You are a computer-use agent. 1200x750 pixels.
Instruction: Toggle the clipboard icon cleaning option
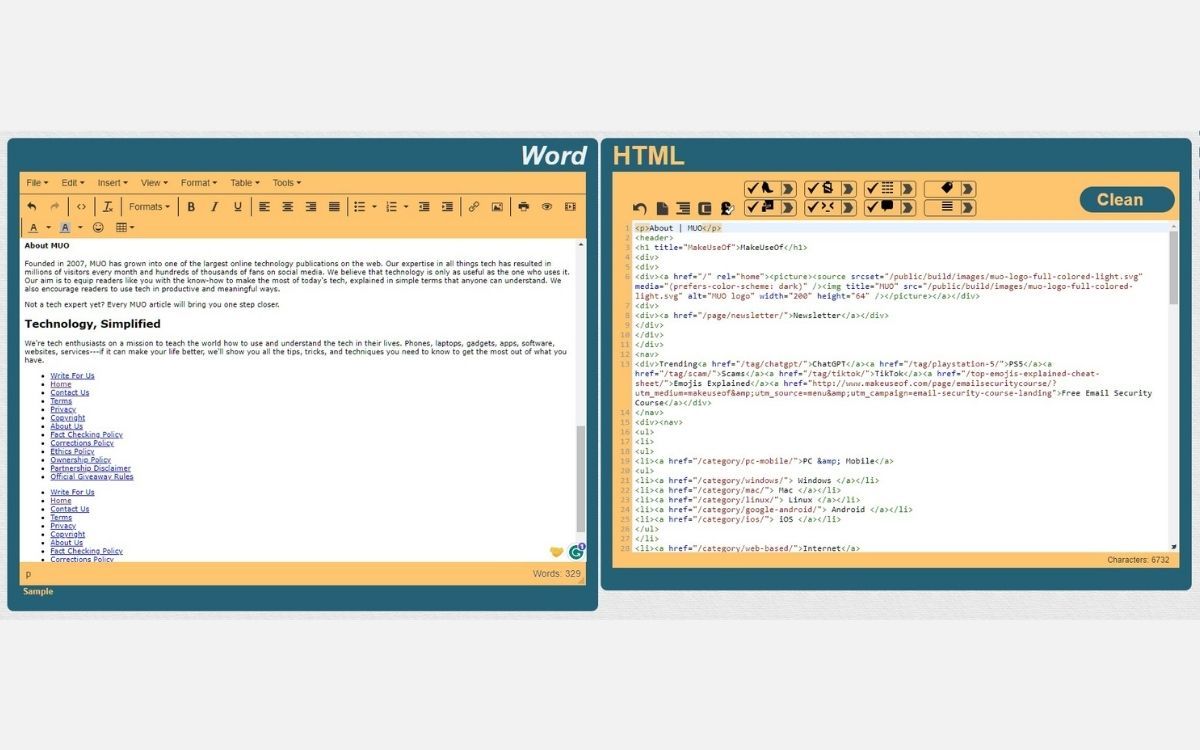click(x=823, y=189)
